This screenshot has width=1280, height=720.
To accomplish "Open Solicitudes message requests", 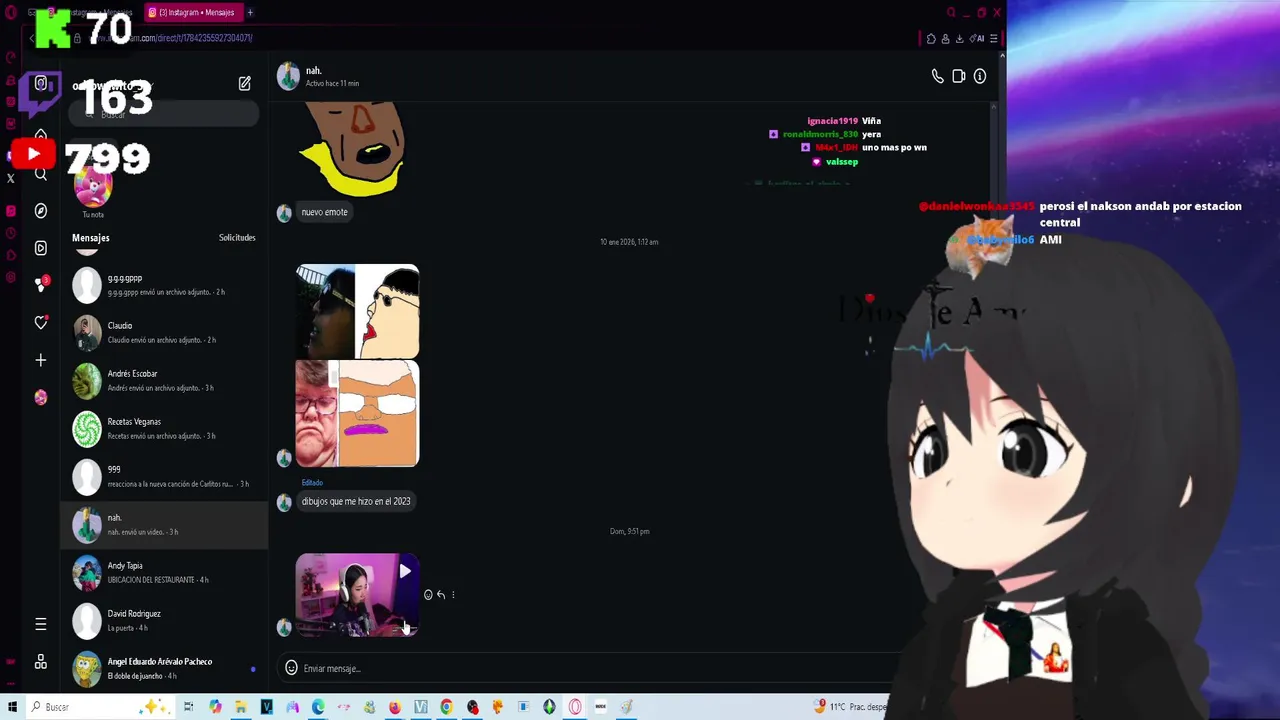I will pyautogui.click(x=237, y=238).
